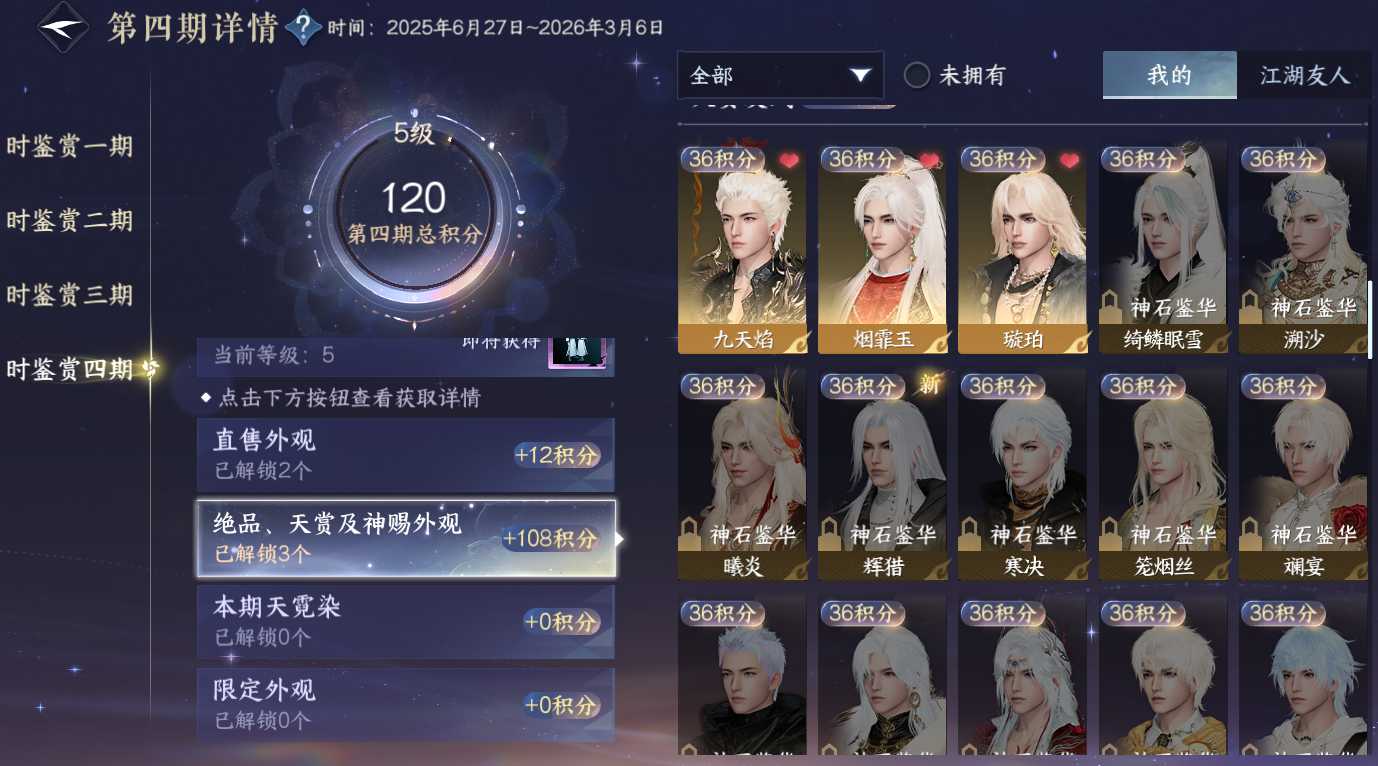Open the 全部 filter dropdown

tap(780, 76)
